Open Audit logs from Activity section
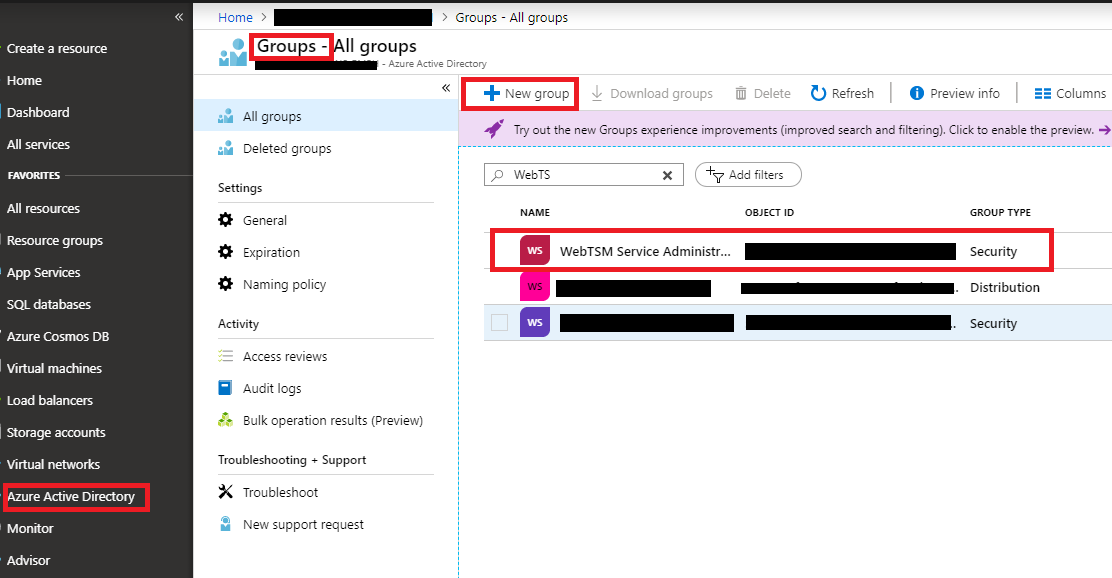The height and width of the screenshot is (578, 1112). click(271, 388)
